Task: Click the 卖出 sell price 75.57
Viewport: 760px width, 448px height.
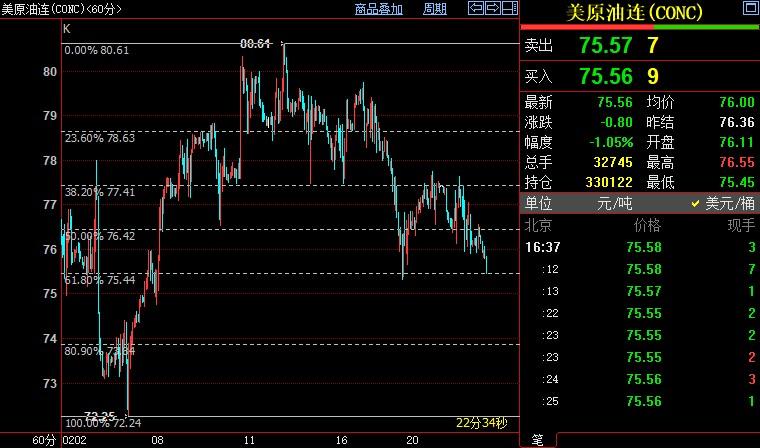Action: (x=605, y=45)
